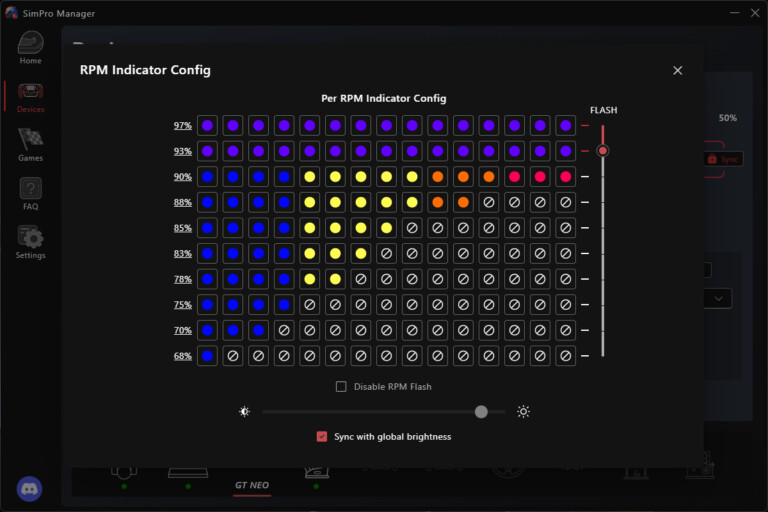Close the RPM Indicator Config dialog
Screen dimensions: 768x512
[677, 70]
